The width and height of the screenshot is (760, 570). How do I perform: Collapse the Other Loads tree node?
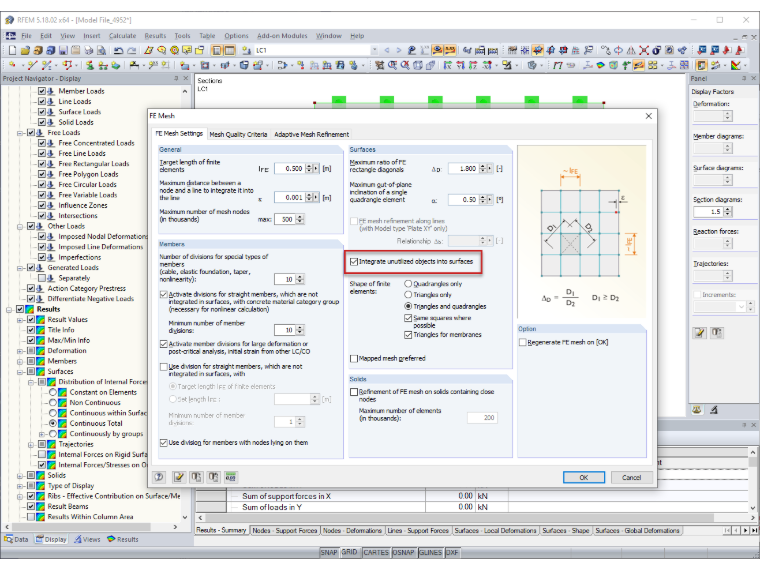pyautogui.click(x=20, y=226)
